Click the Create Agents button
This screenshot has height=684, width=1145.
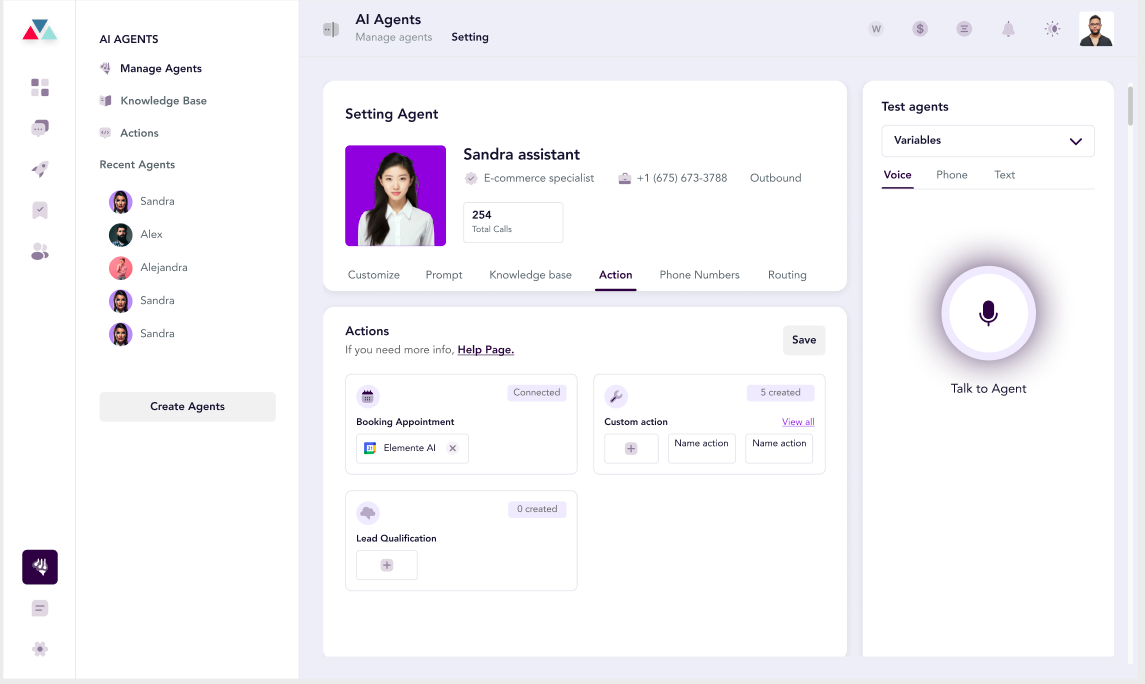click(x=188, y=407)
